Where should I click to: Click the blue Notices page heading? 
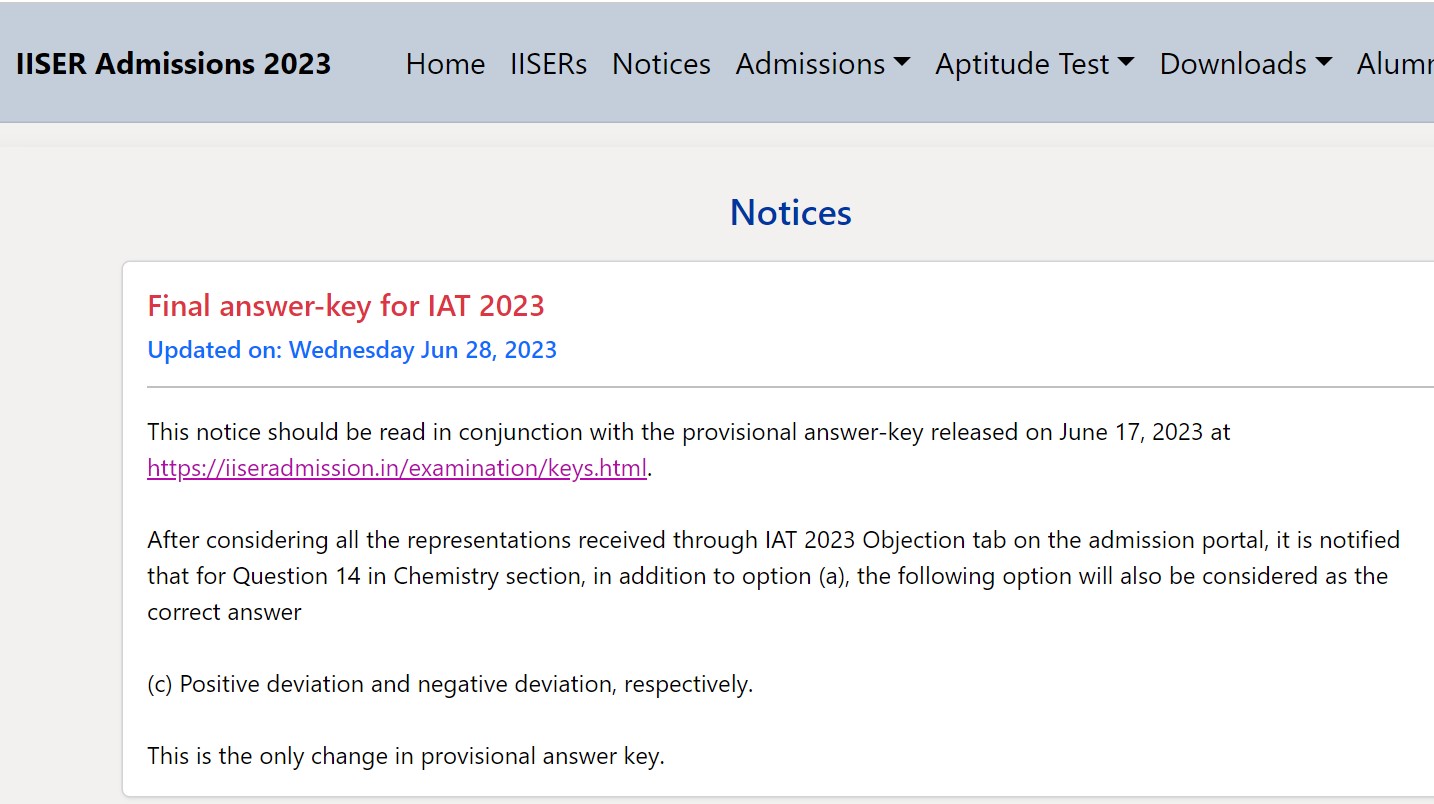790,212
